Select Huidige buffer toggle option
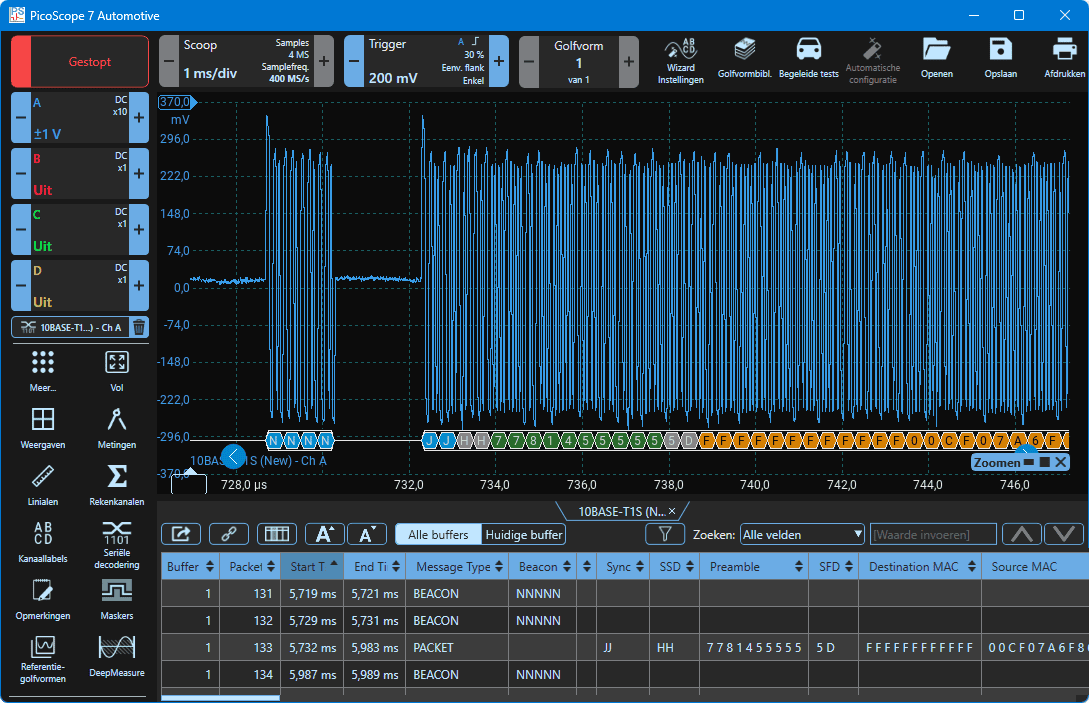1089x703 pixels. (523, 535)
